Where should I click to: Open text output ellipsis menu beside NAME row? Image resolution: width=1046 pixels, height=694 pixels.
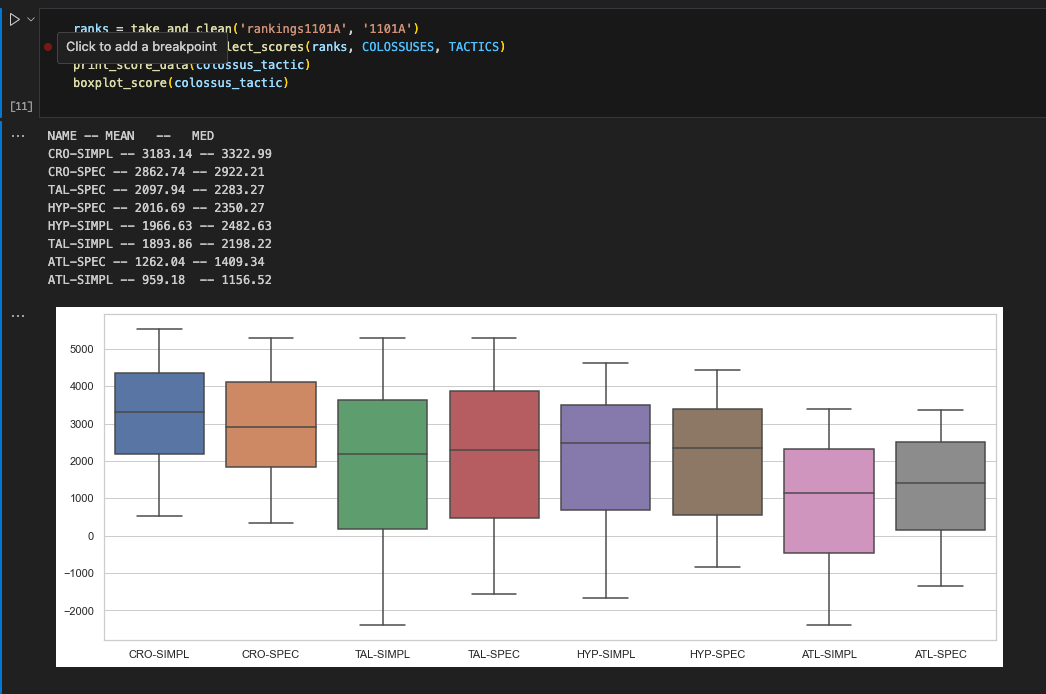(18, 136)
